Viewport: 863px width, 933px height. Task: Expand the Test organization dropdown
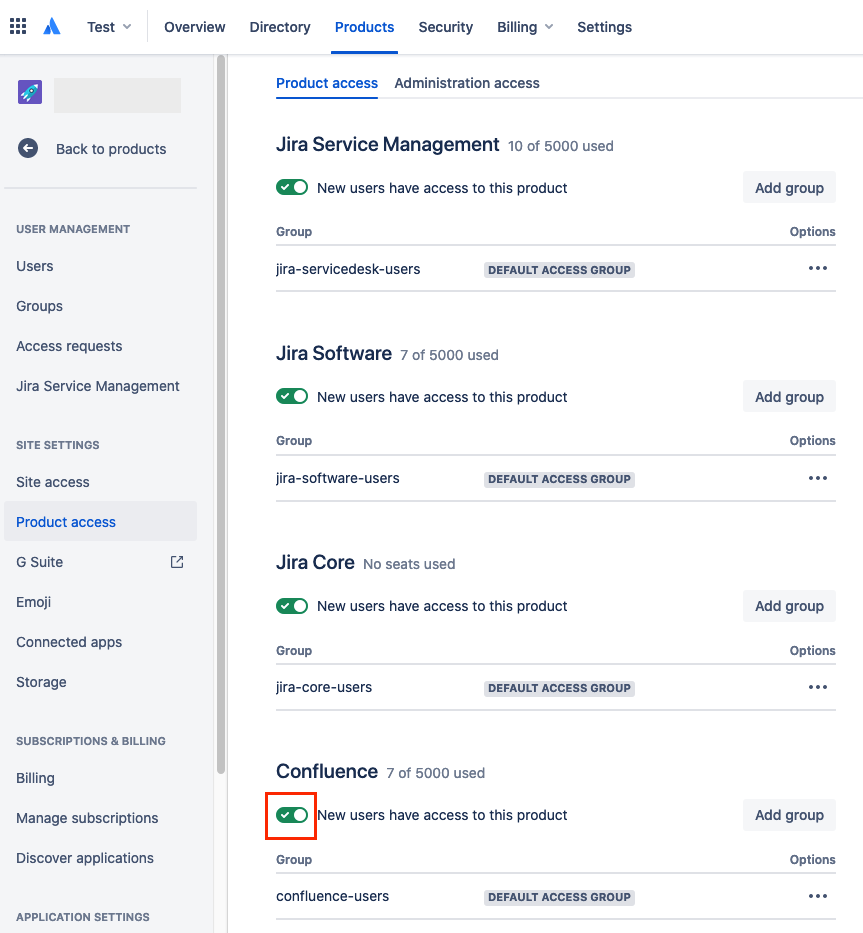(109, 27)
